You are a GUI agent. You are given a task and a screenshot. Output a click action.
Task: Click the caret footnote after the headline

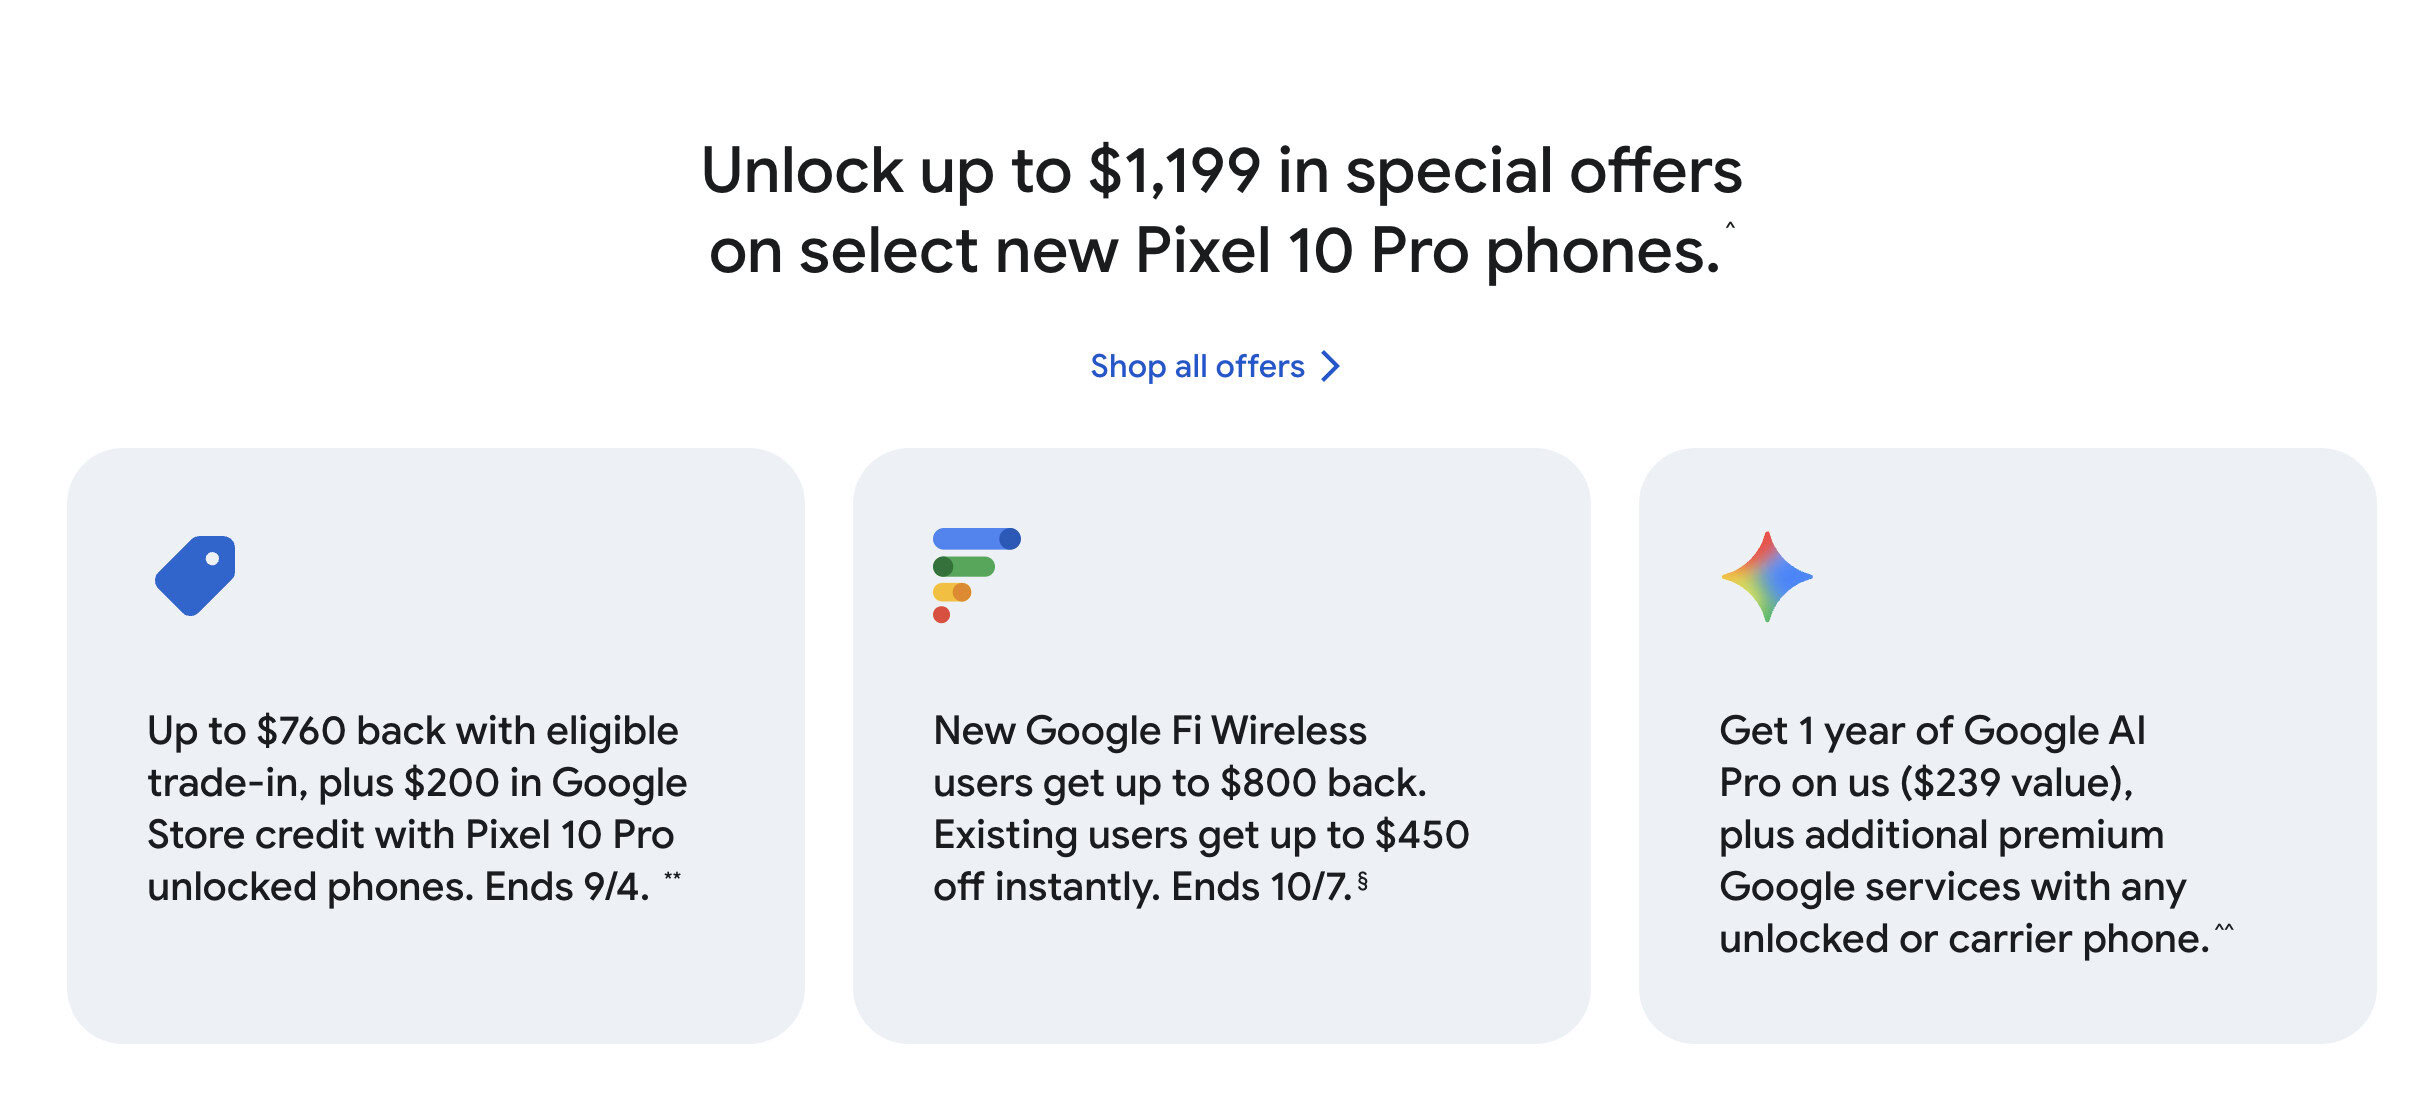(x=1730, y=225)
